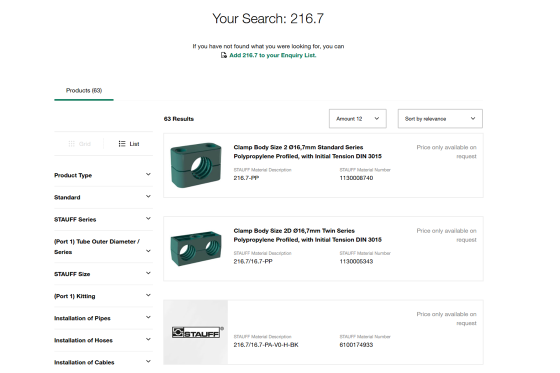
Task: Click the enquiry list document icon
Action: (x=224, y=55)
